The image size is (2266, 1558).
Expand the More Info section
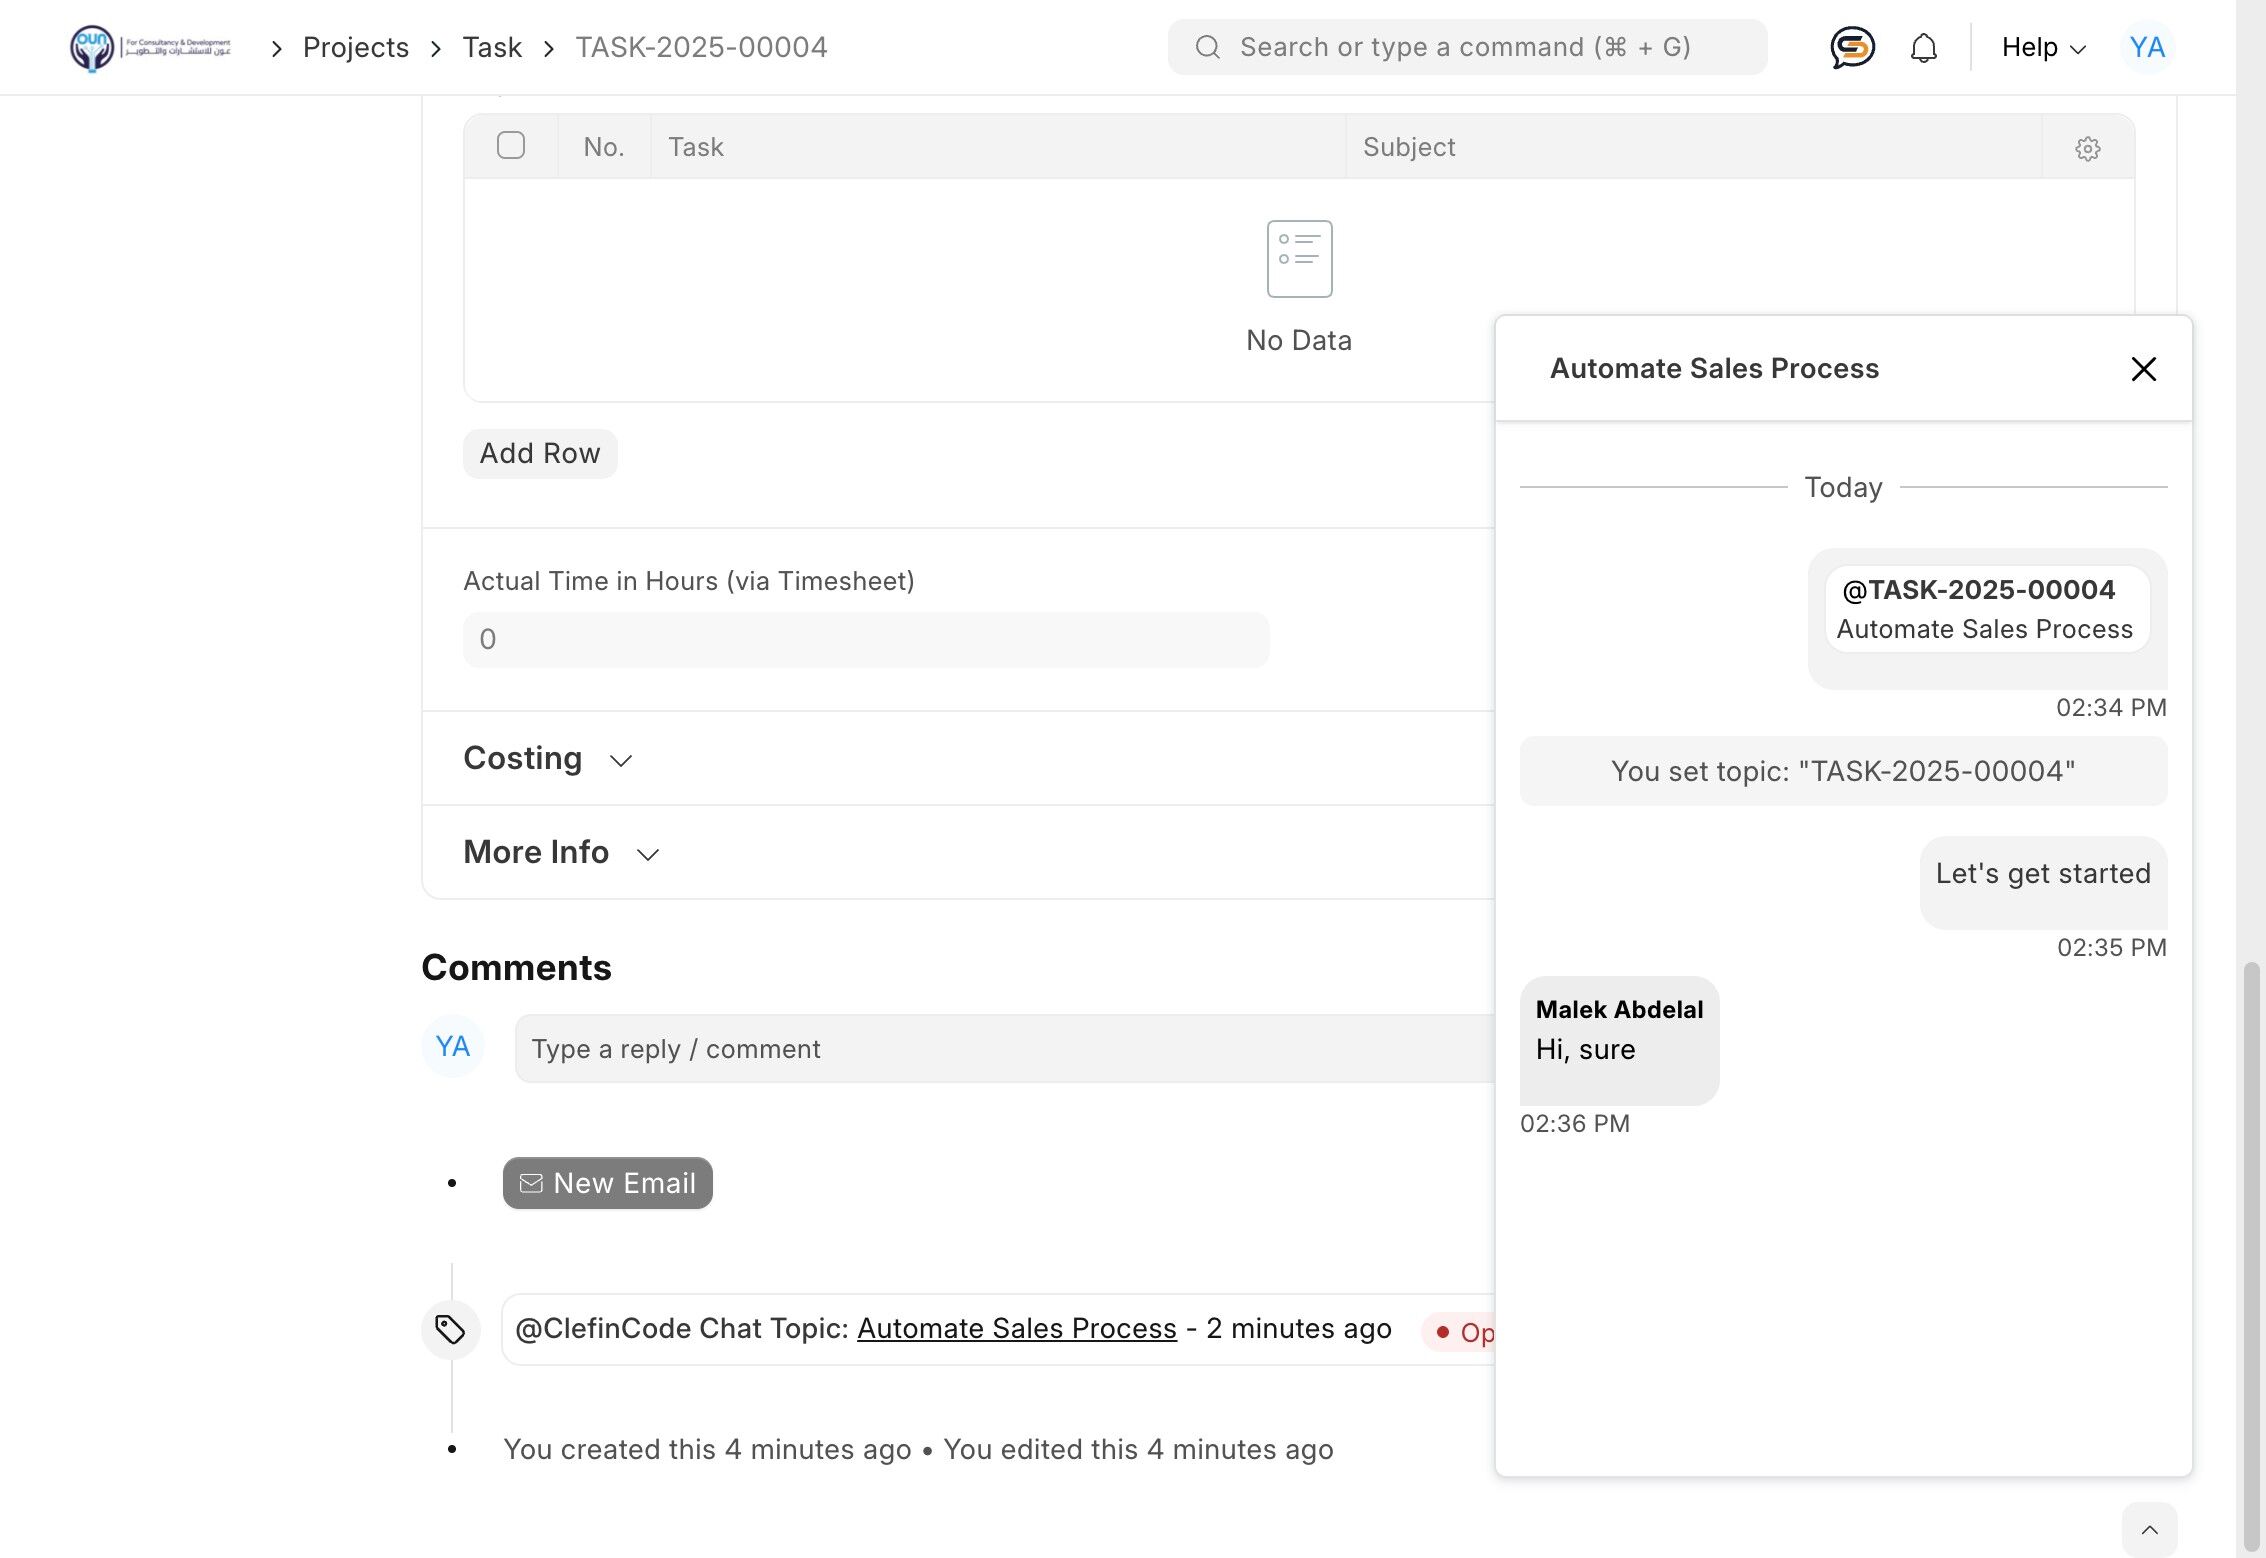(560, 852)
